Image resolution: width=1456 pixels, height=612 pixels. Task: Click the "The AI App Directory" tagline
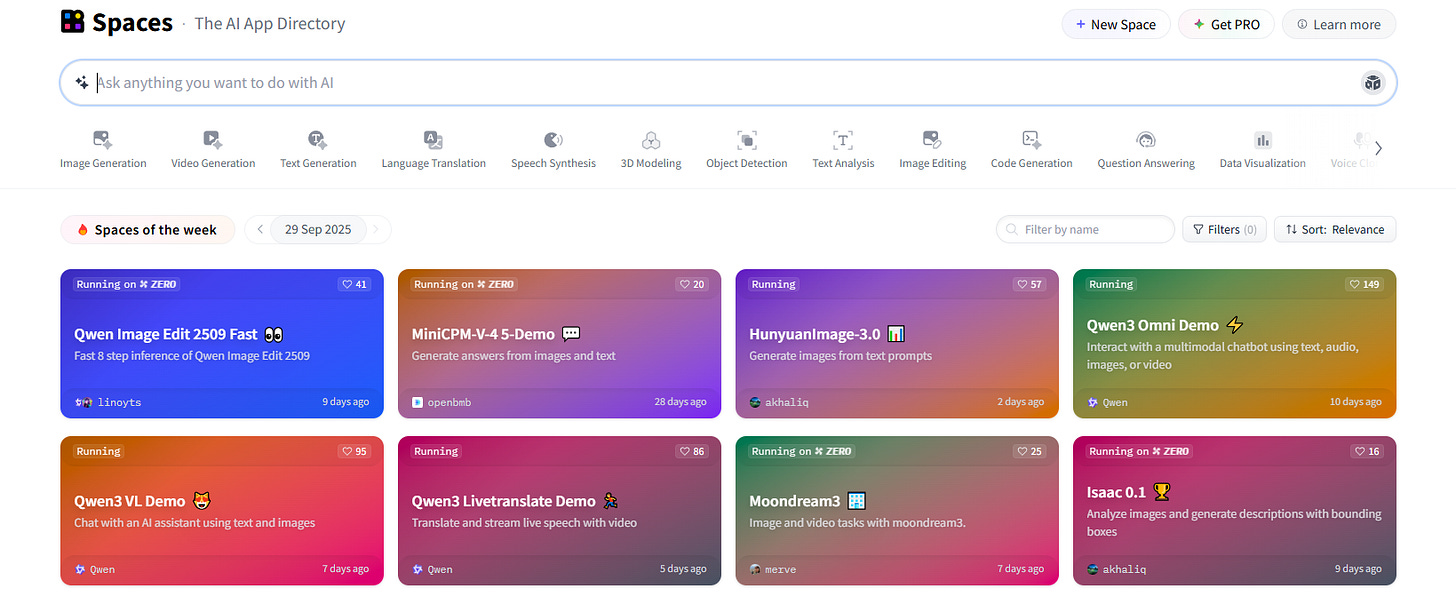pyautogui.click(x=270, y=24)
